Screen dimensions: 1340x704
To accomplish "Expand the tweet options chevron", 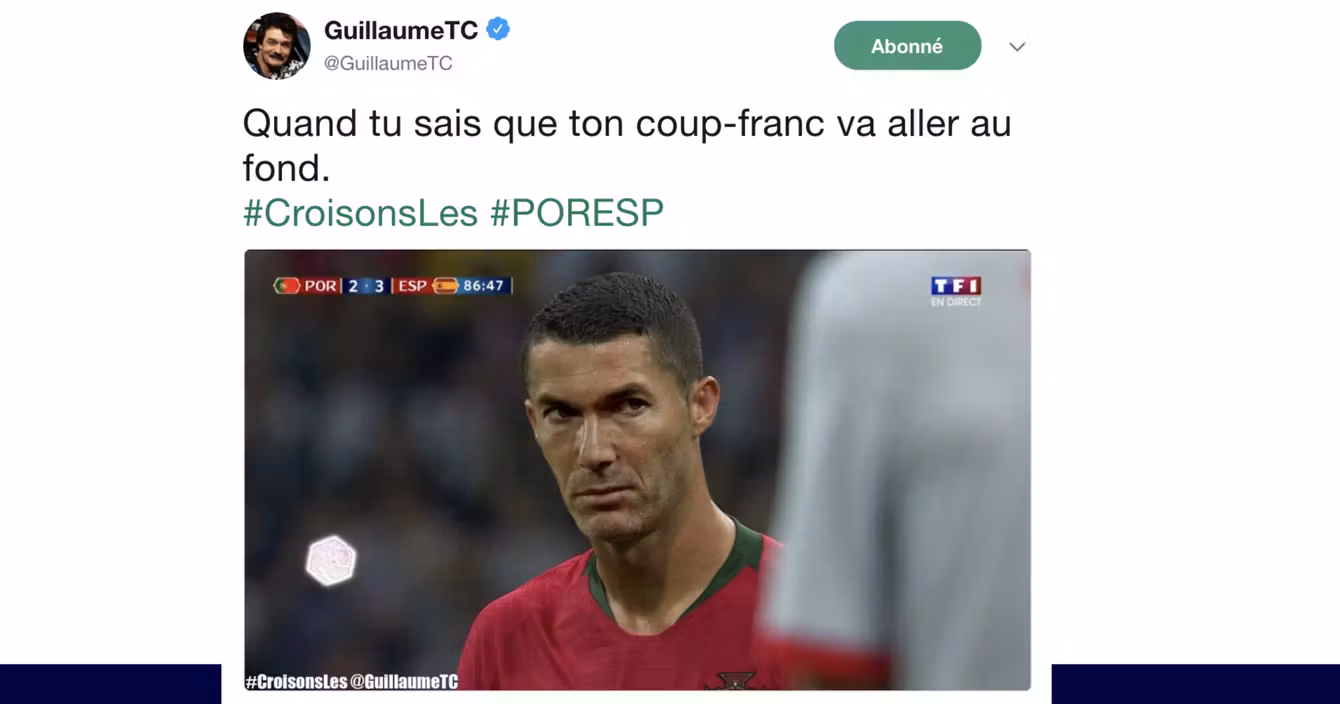I will [1017, 47].
